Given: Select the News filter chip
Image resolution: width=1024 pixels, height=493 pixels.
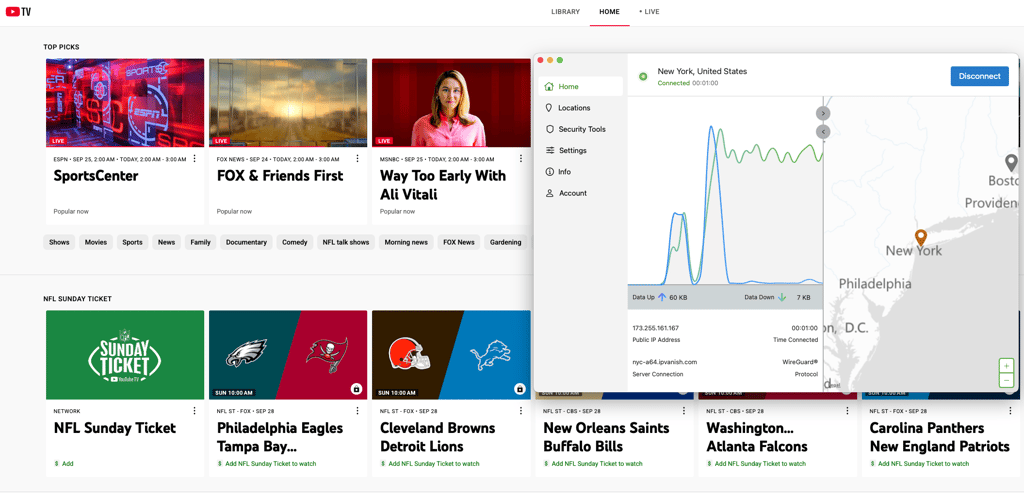Looking at the screenshot, I should click(x=167, y=242).
